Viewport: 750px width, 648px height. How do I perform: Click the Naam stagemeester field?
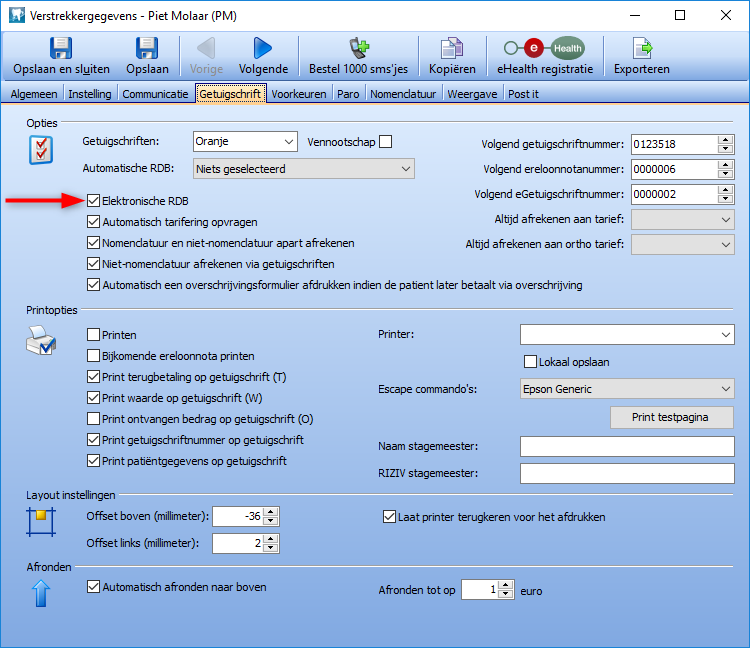tap(627, 446)
